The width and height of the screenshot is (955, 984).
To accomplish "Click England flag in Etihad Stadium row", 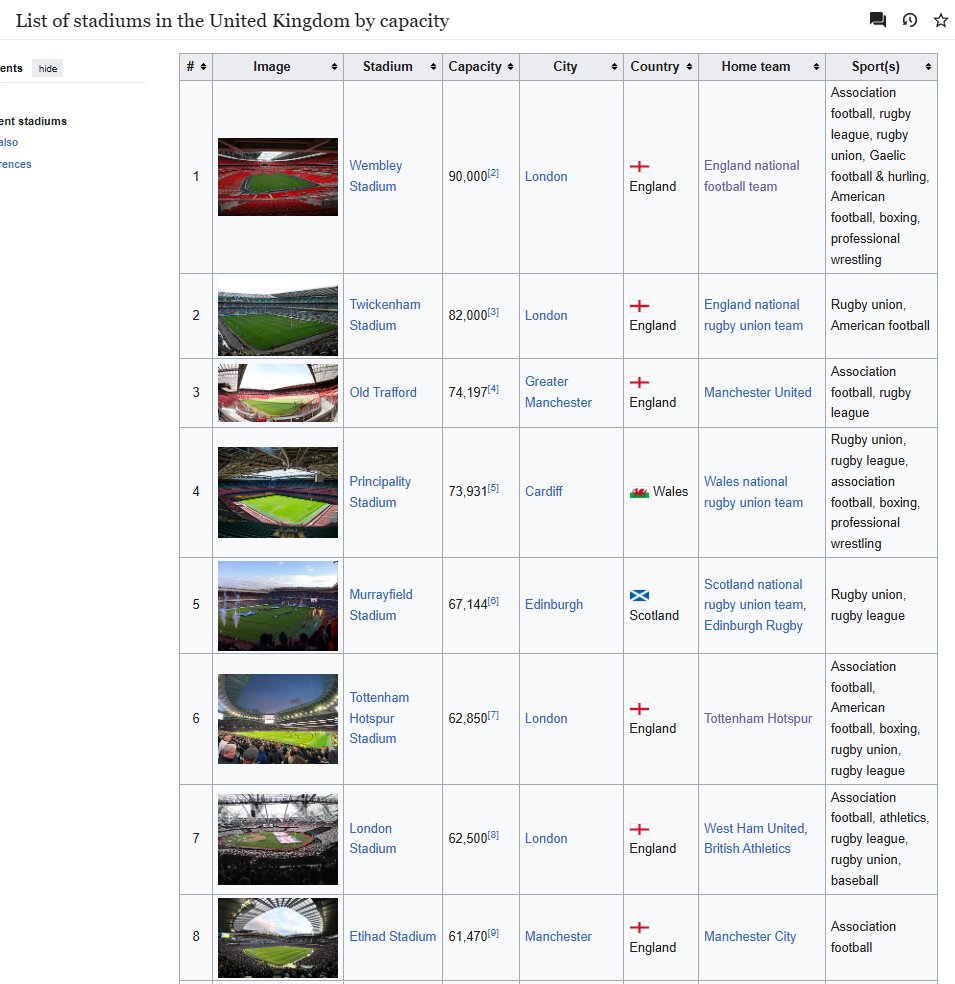I will tap(639, 928).
